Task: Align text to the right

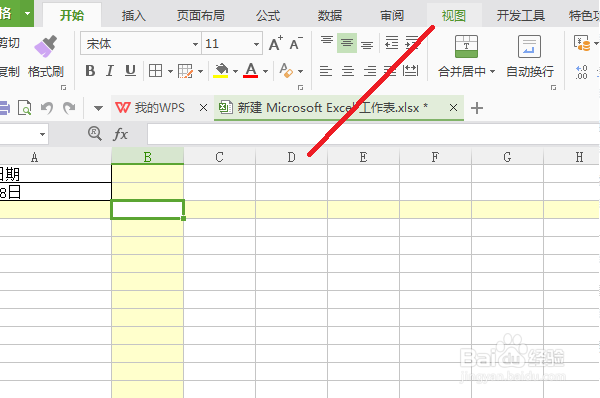Action: tap(370, 71)
